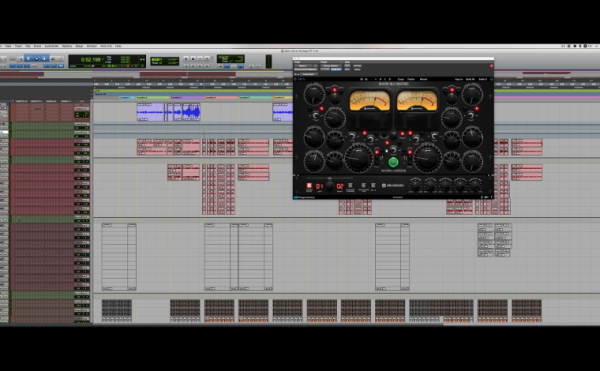Select the first blue audio clip on top track
This screenshot has width=600, height=371.
click(x=151, y=112)
